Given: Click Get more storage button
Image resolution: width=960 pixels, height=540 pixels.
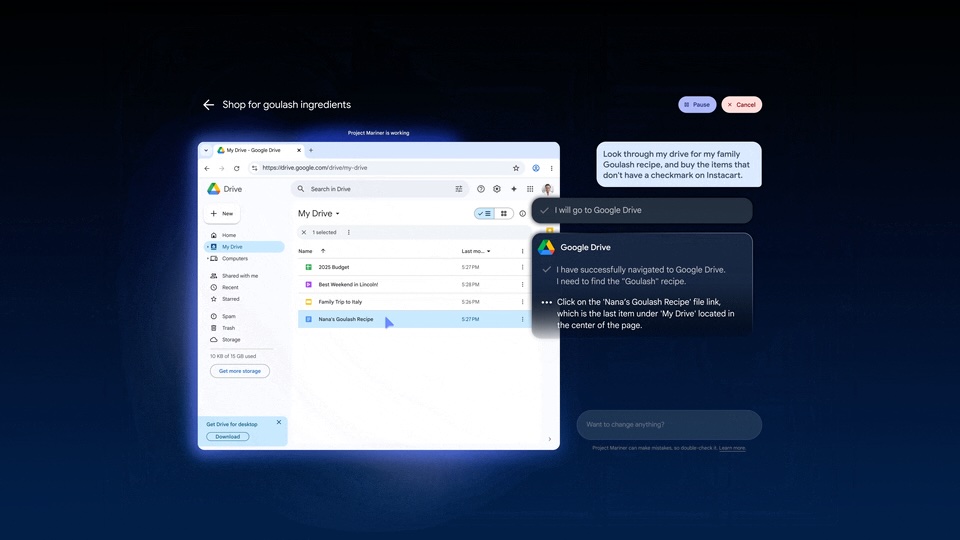Looking at the screenshot, I should (x=239, y=371).
